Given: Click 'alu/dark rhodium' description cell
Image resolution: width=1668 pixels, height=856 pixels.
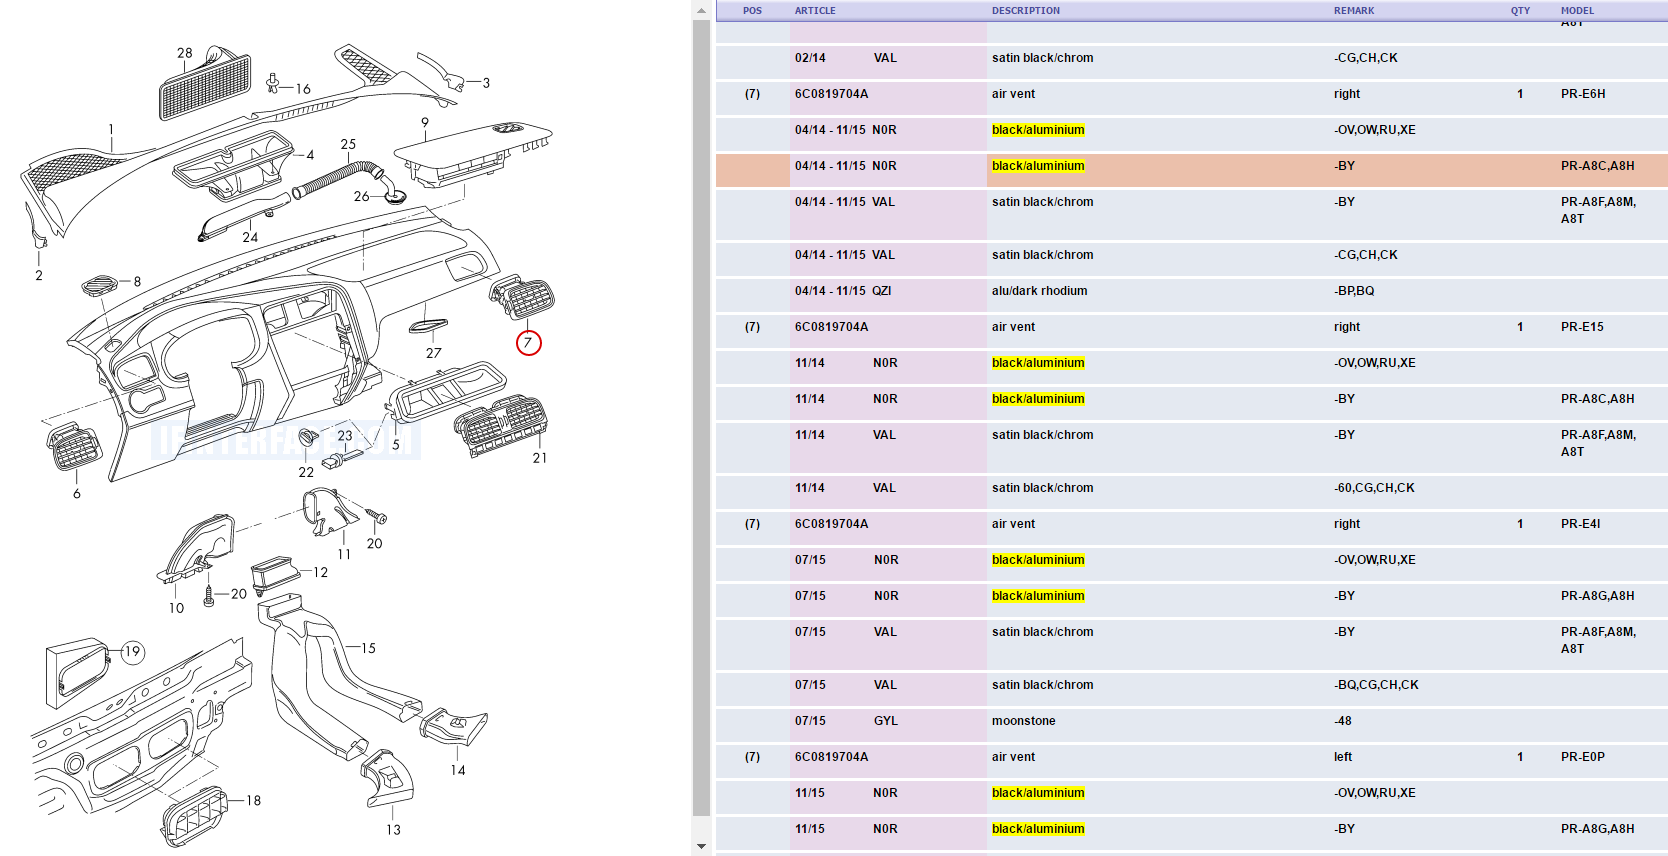Looking at the screenshot, I should click(1039, 291).
